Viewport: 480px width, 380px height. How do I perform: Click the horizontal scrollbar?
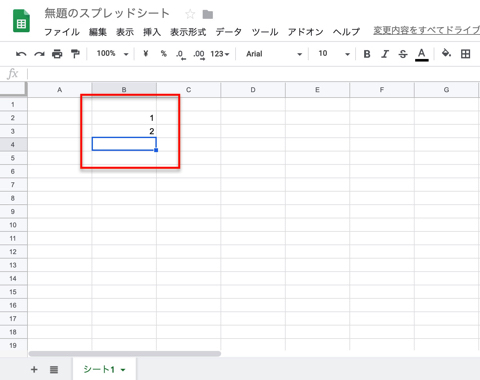(125, 354)
